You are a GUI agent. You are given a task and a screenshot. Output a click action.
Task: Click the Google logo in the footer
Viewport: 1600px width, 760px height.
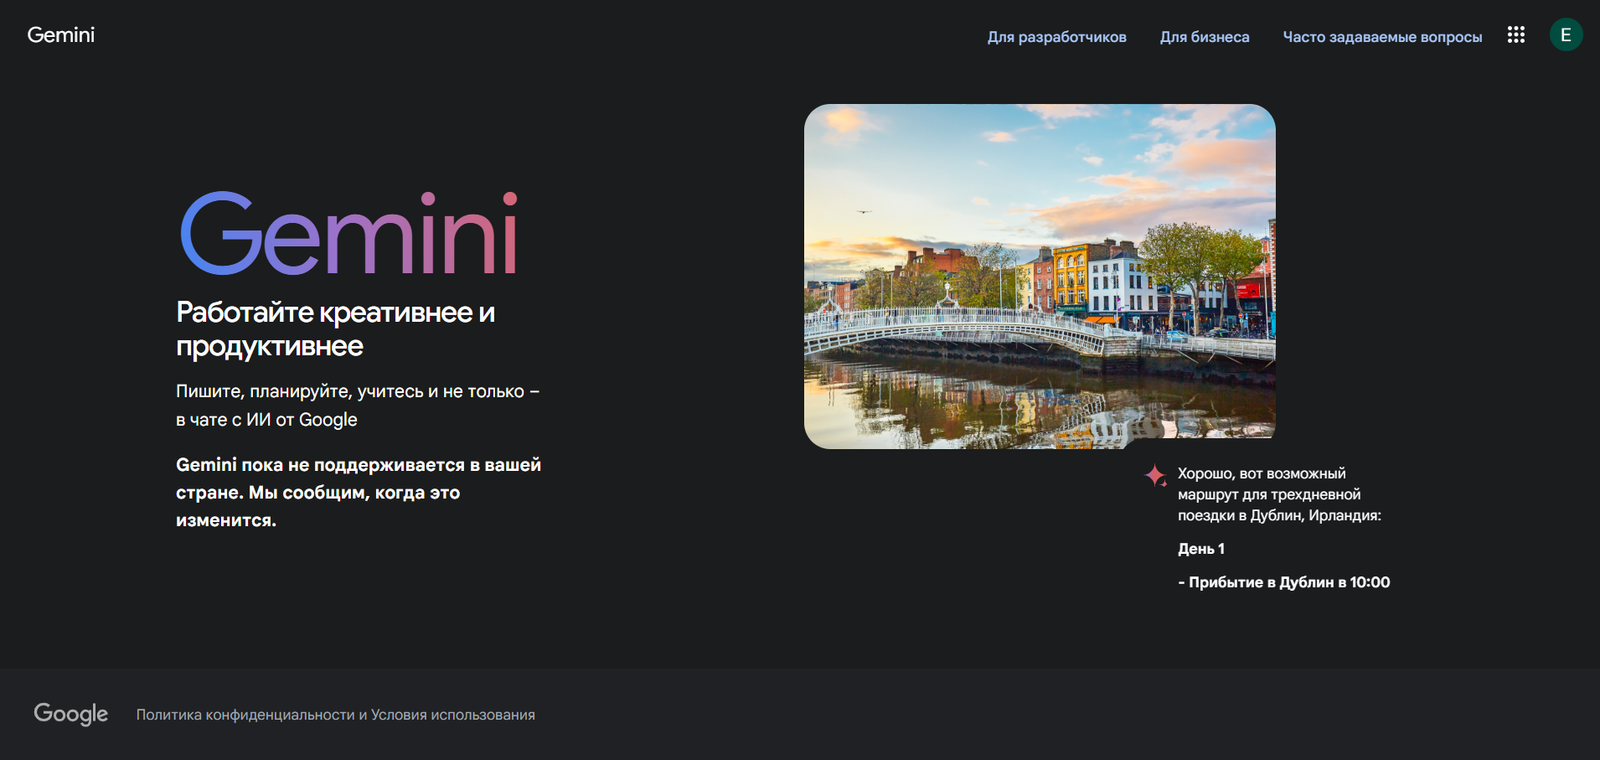coord(71,714)
